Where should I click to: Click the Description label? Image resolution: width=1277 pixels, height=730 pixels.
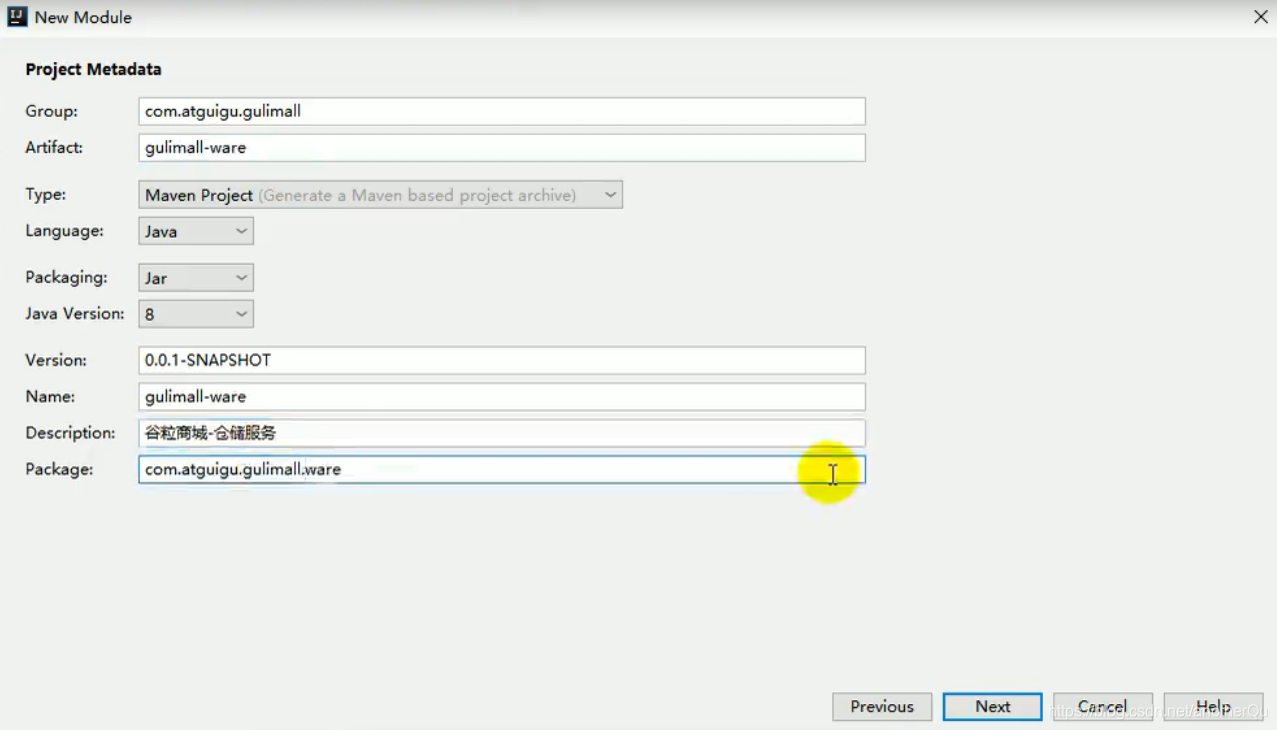pos(70,433)
